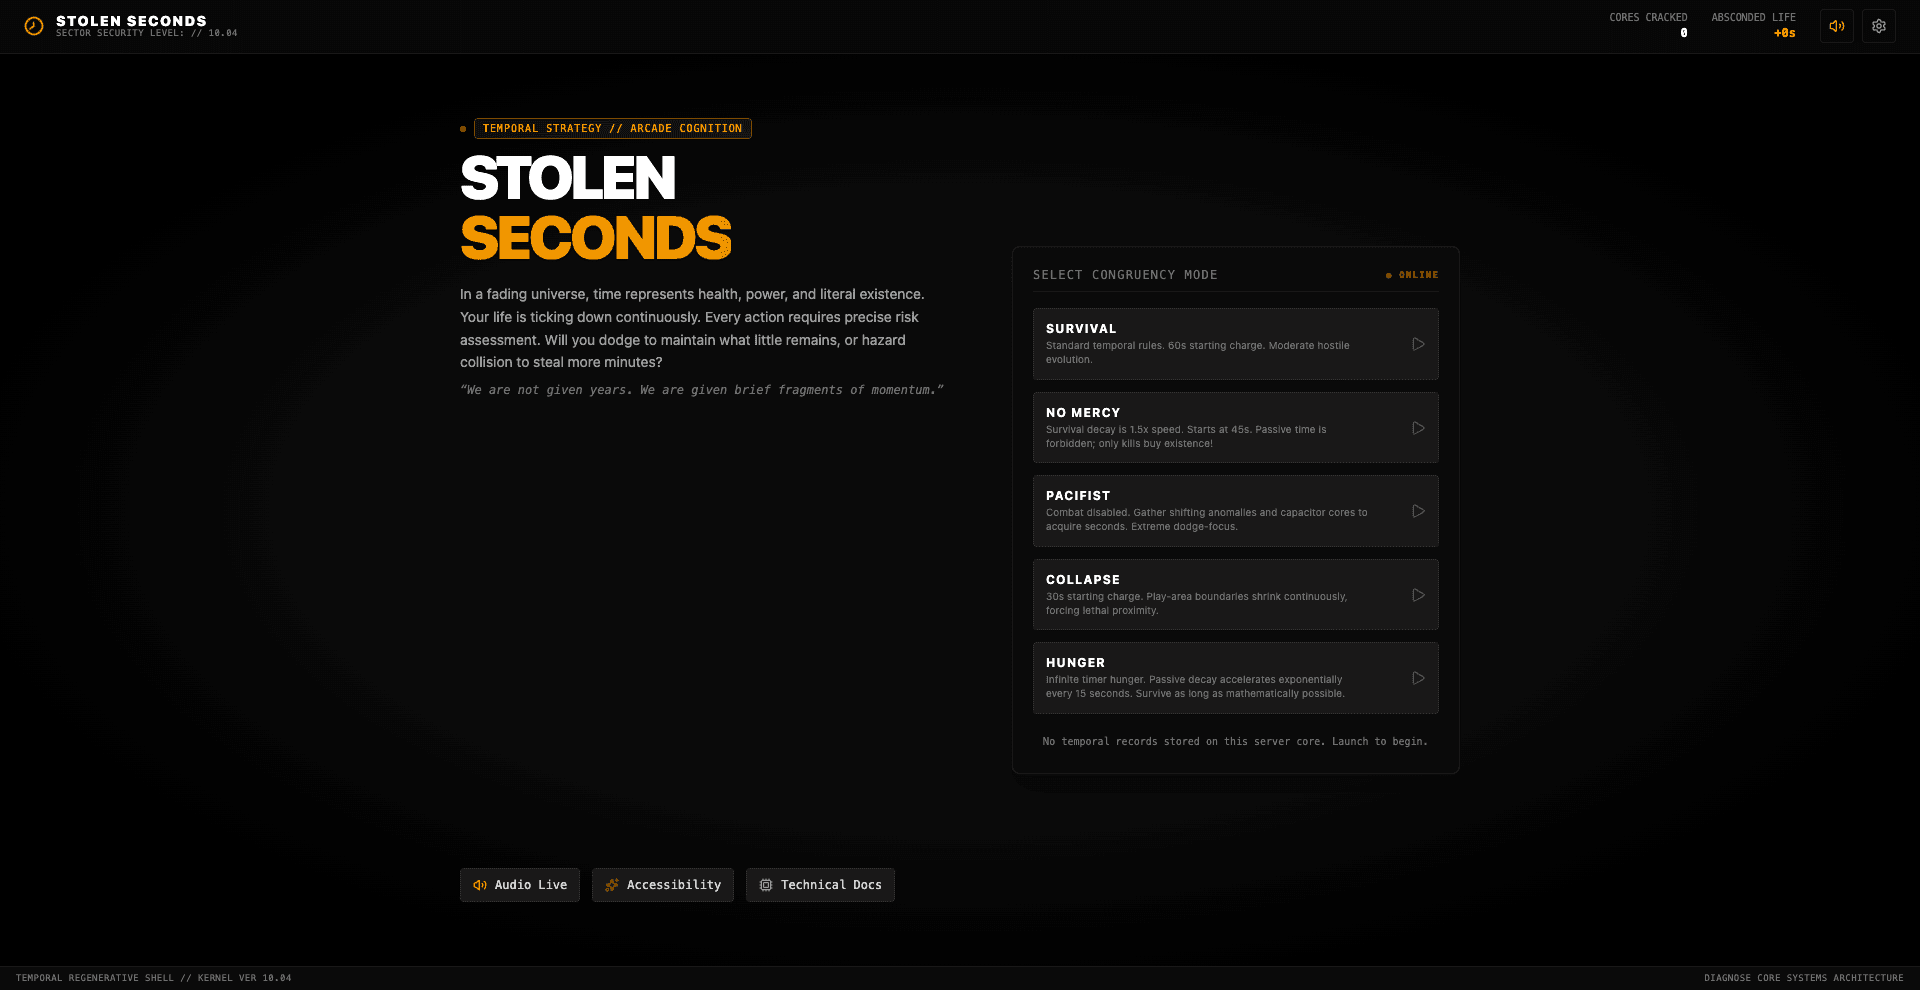Viewport: 1920px width, 990px height.
Task: Click the large white STOLEN hero title
Action: 568,178
